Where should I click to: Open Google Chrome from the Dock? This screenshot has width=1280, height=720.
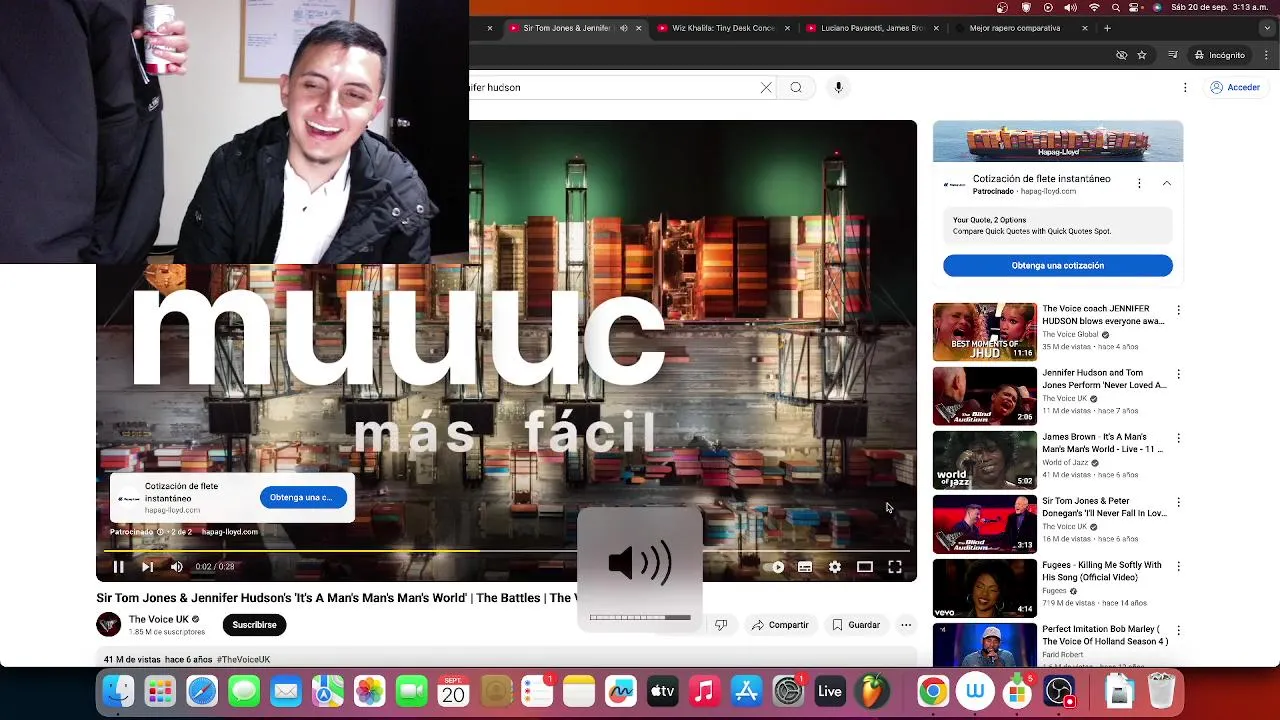(933, 691)
